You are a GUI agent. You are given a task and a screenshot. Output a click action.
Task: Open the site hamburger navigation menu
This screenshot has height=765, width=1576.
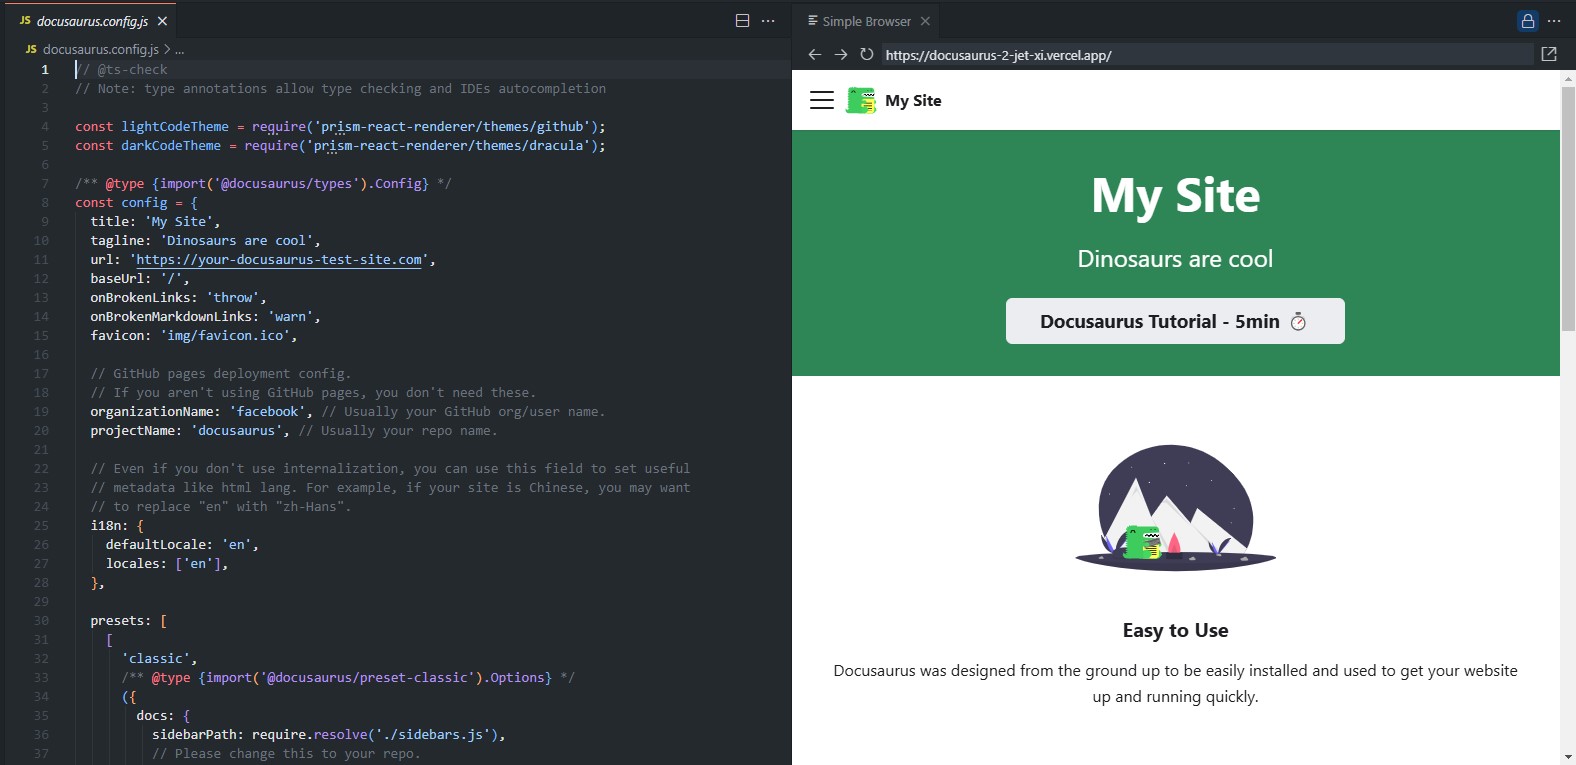click(x=822, y=100)
